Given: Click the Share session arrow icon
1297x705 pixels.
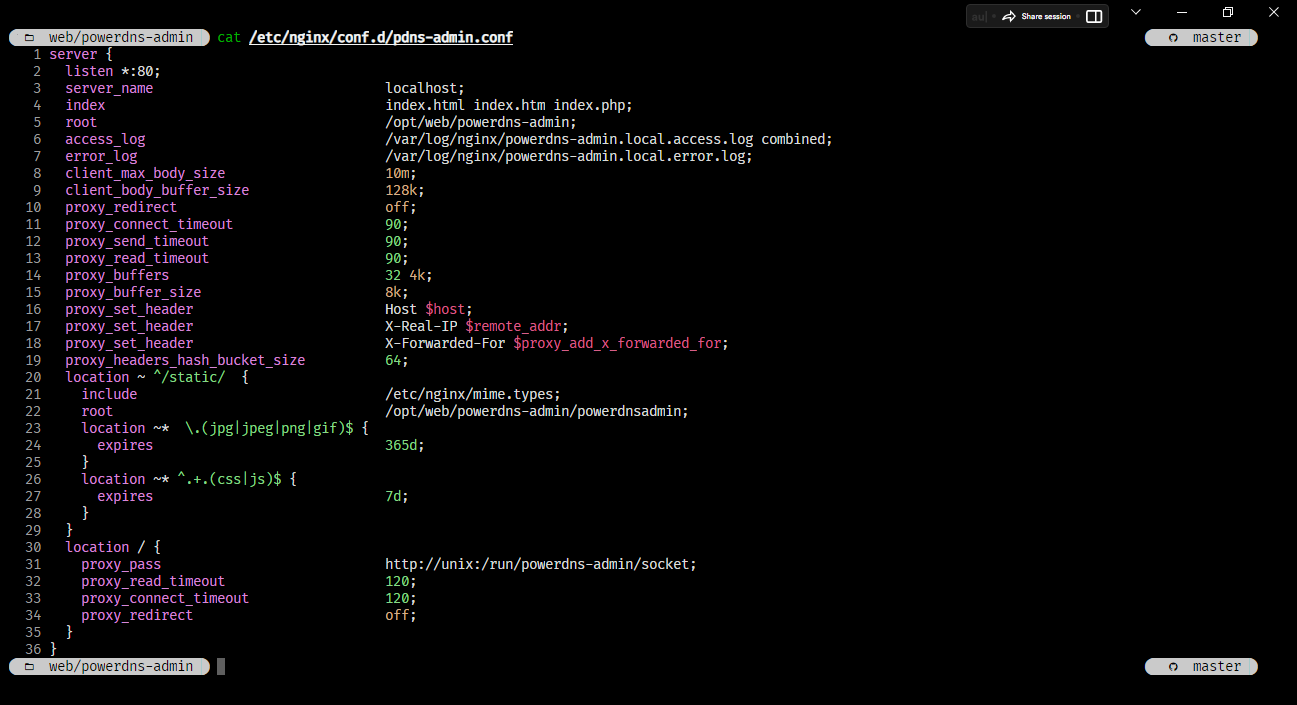Looking at the screenshot, I should click(x=1008, y=16).
